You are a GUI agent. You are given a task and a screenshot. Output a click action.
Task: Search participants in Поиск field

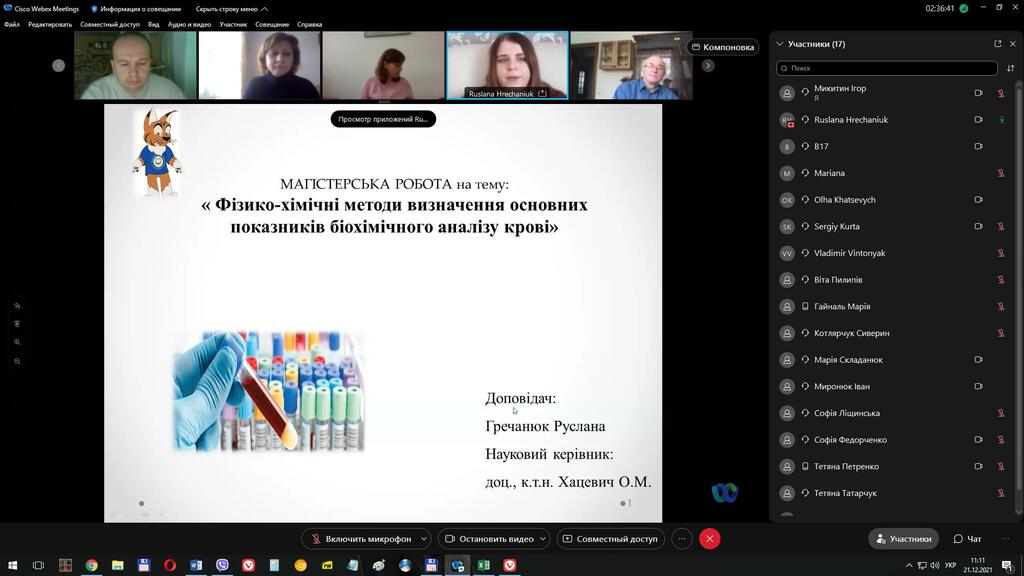pyautogui.click(x=887, y=68)
